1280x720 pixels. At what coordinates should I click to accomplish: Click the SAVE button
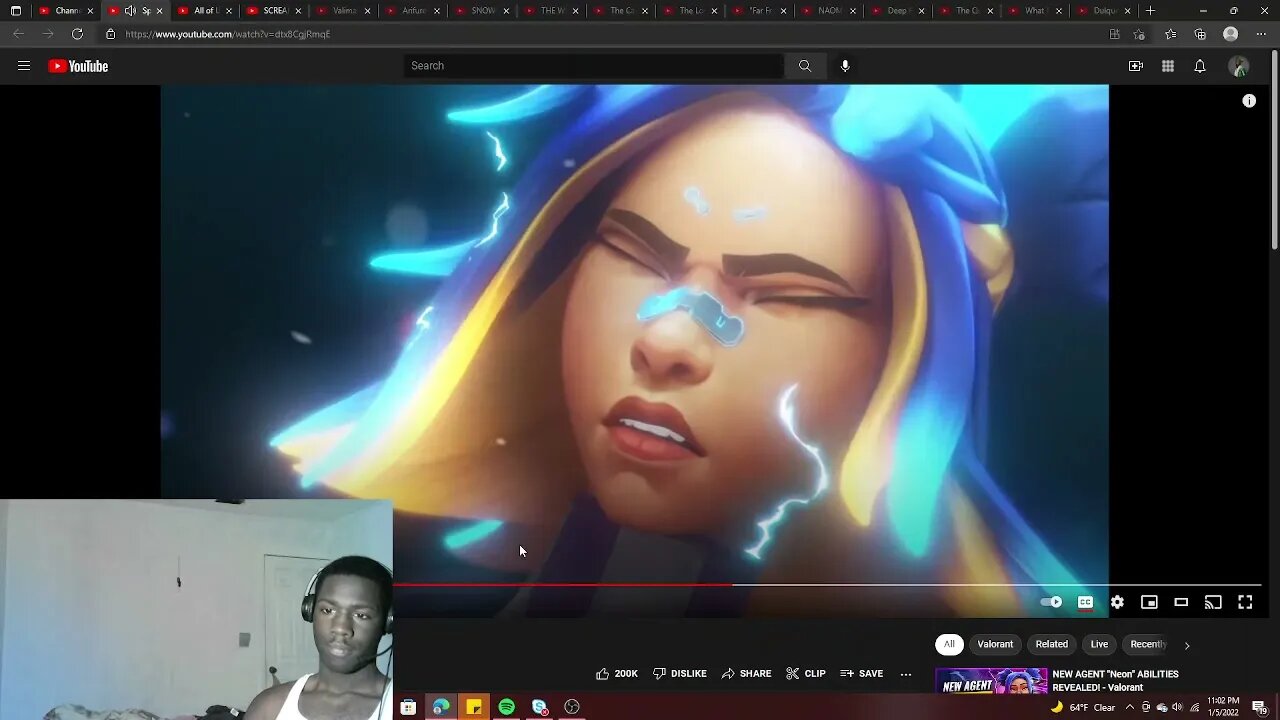(x=862, y=674)
